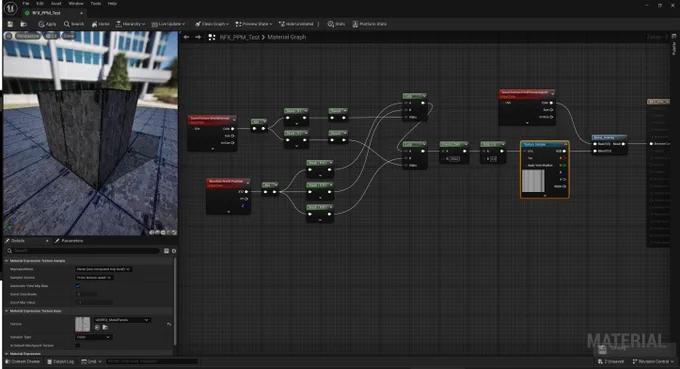This screenshot has width=680, height=369.
Task: Open the Sampler Source dropdown
Action: pos(94,278)
